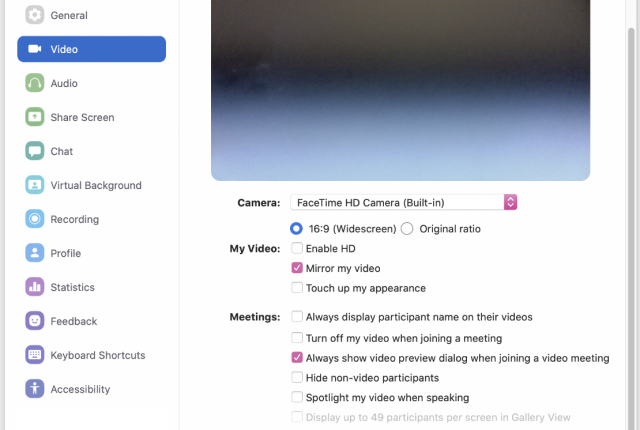Screen dimensions: 640x430
Task: Open the Camera dropdown arrows
Action: (x=510, y=202)
